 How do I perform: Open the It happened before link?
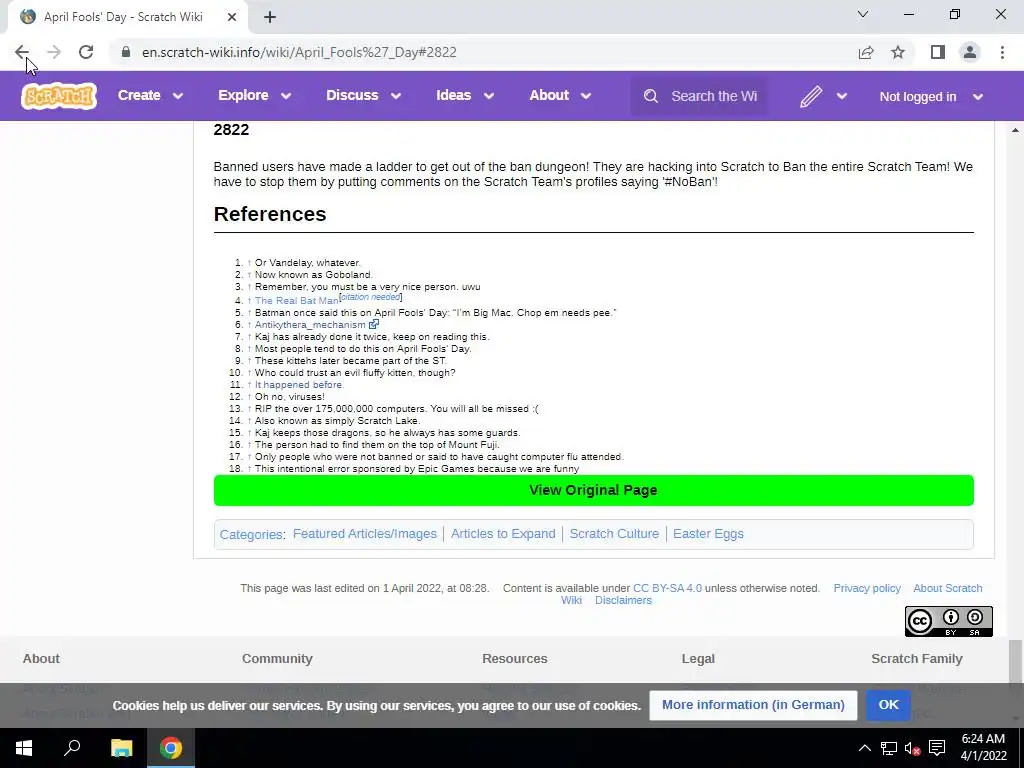click(x=298, y=385)
